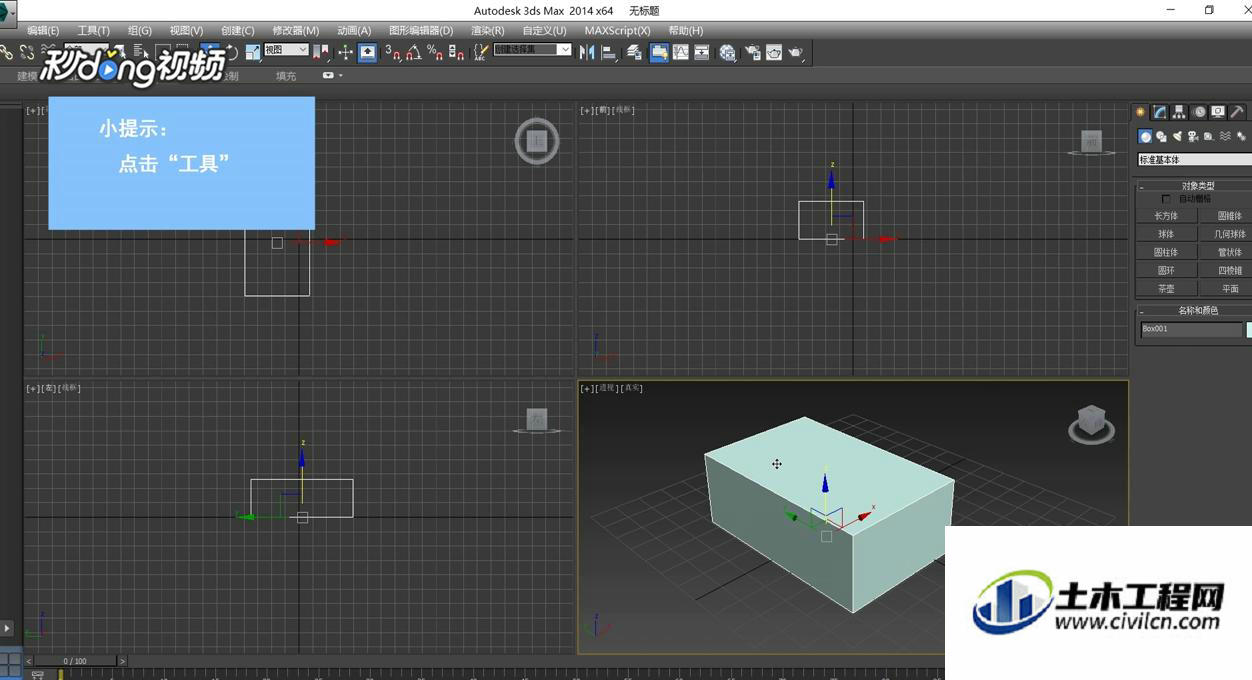
Task: Select the Lights category icon
Action: point(1177,136)
